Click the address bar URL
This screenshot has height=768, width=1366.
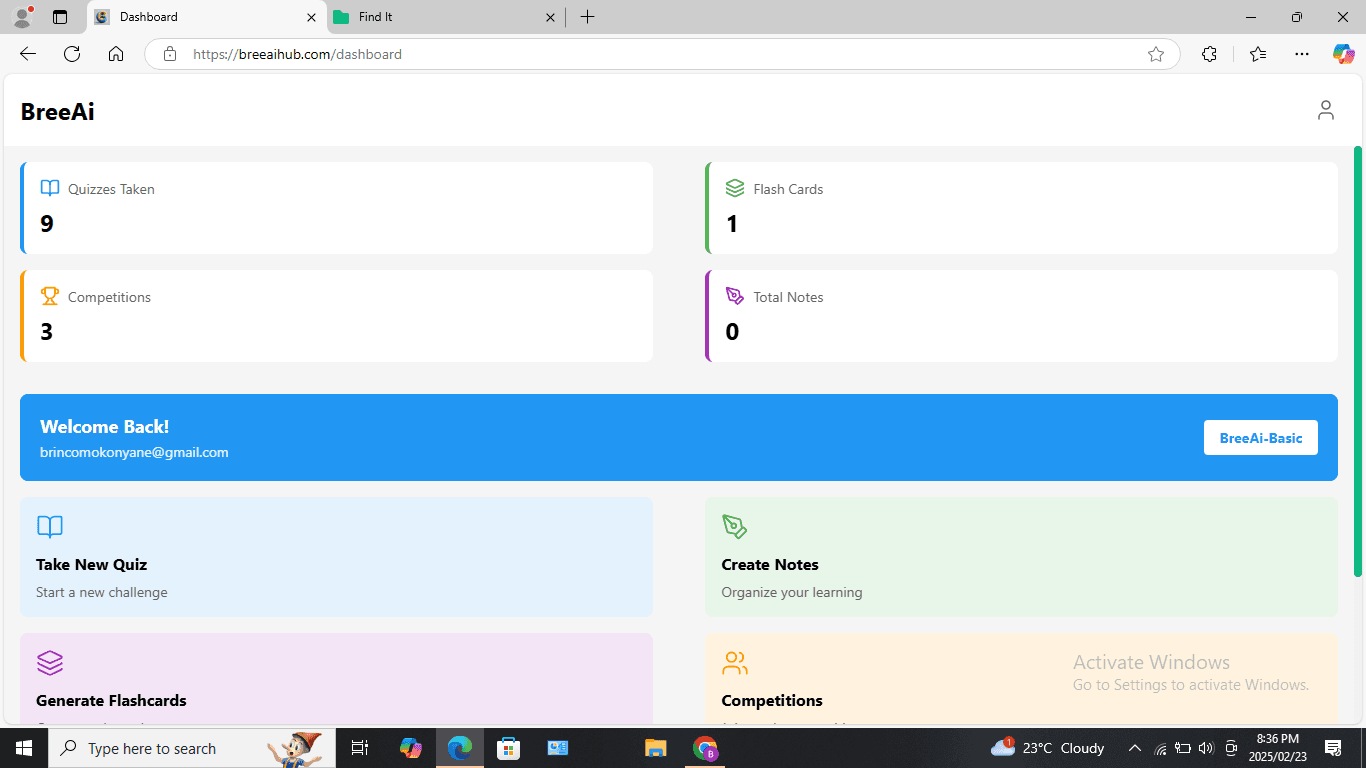[297, 54]
